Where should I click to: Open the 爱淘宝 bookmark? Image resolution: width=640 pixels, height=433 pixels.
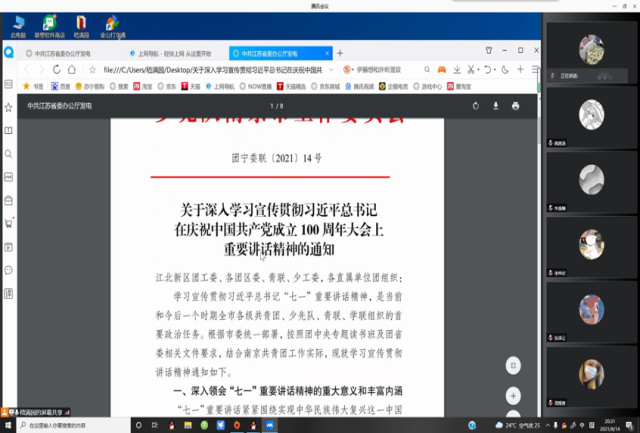coord(459,86)
